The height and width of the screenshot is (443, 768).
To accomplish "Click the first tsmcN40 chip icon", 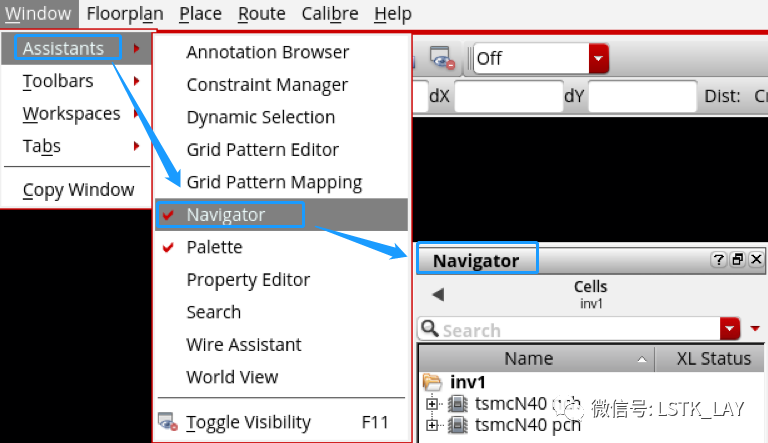I will click(x=457, y=404).
